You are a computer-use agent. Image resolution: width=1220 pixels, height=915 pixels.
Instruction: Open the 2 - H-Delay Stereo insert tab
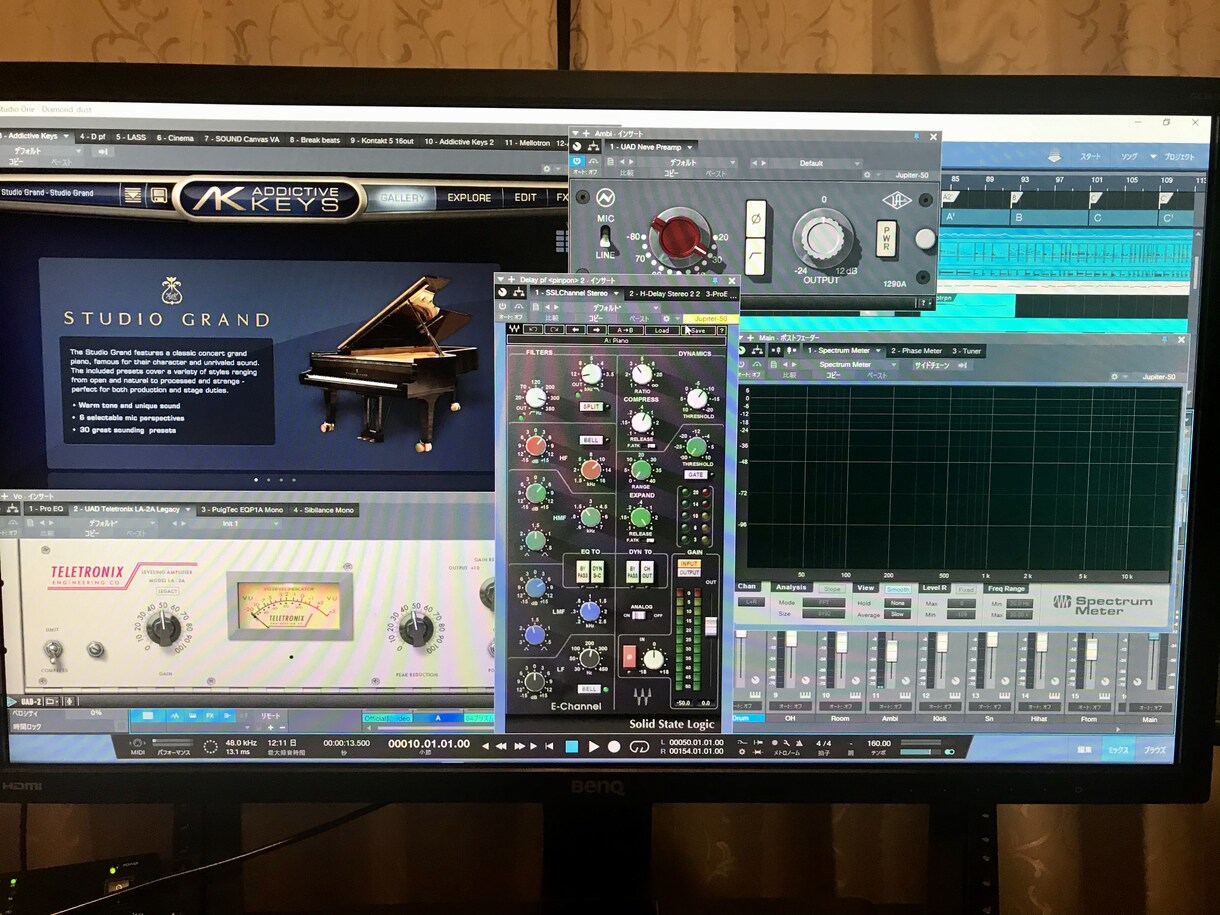point(663,294)
